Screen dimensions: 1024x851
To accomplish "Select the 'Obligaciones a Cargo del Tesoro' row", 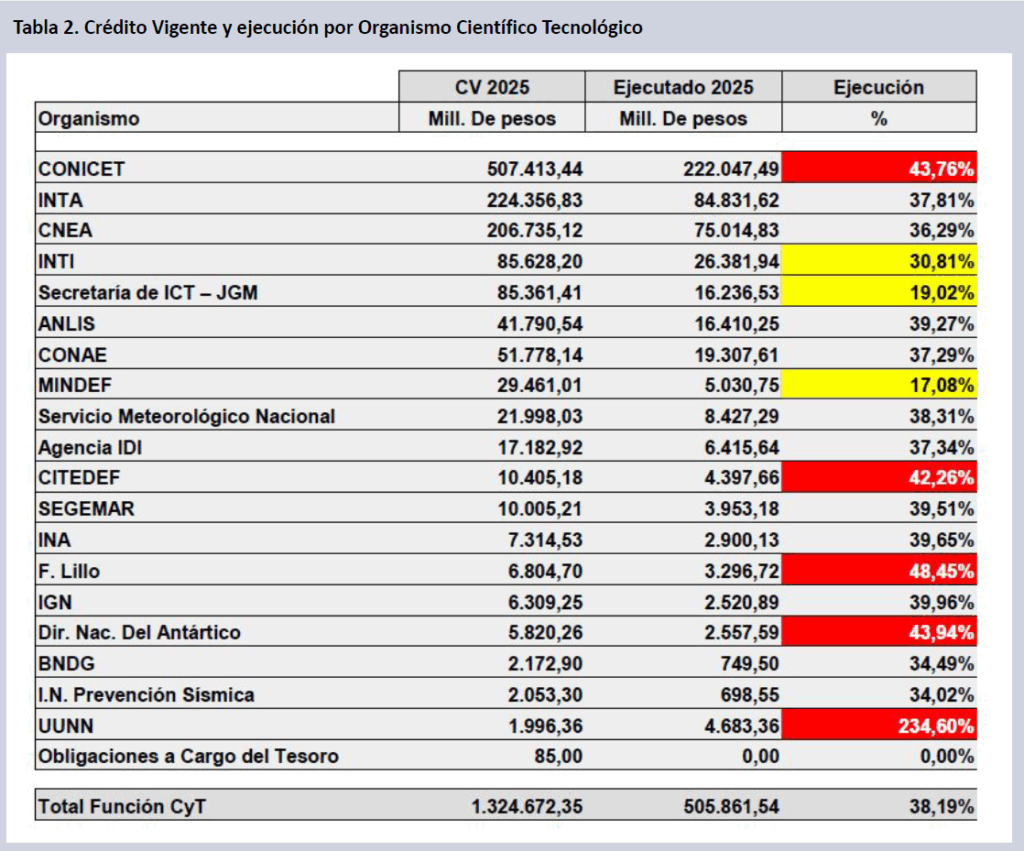I will (188, 756).
